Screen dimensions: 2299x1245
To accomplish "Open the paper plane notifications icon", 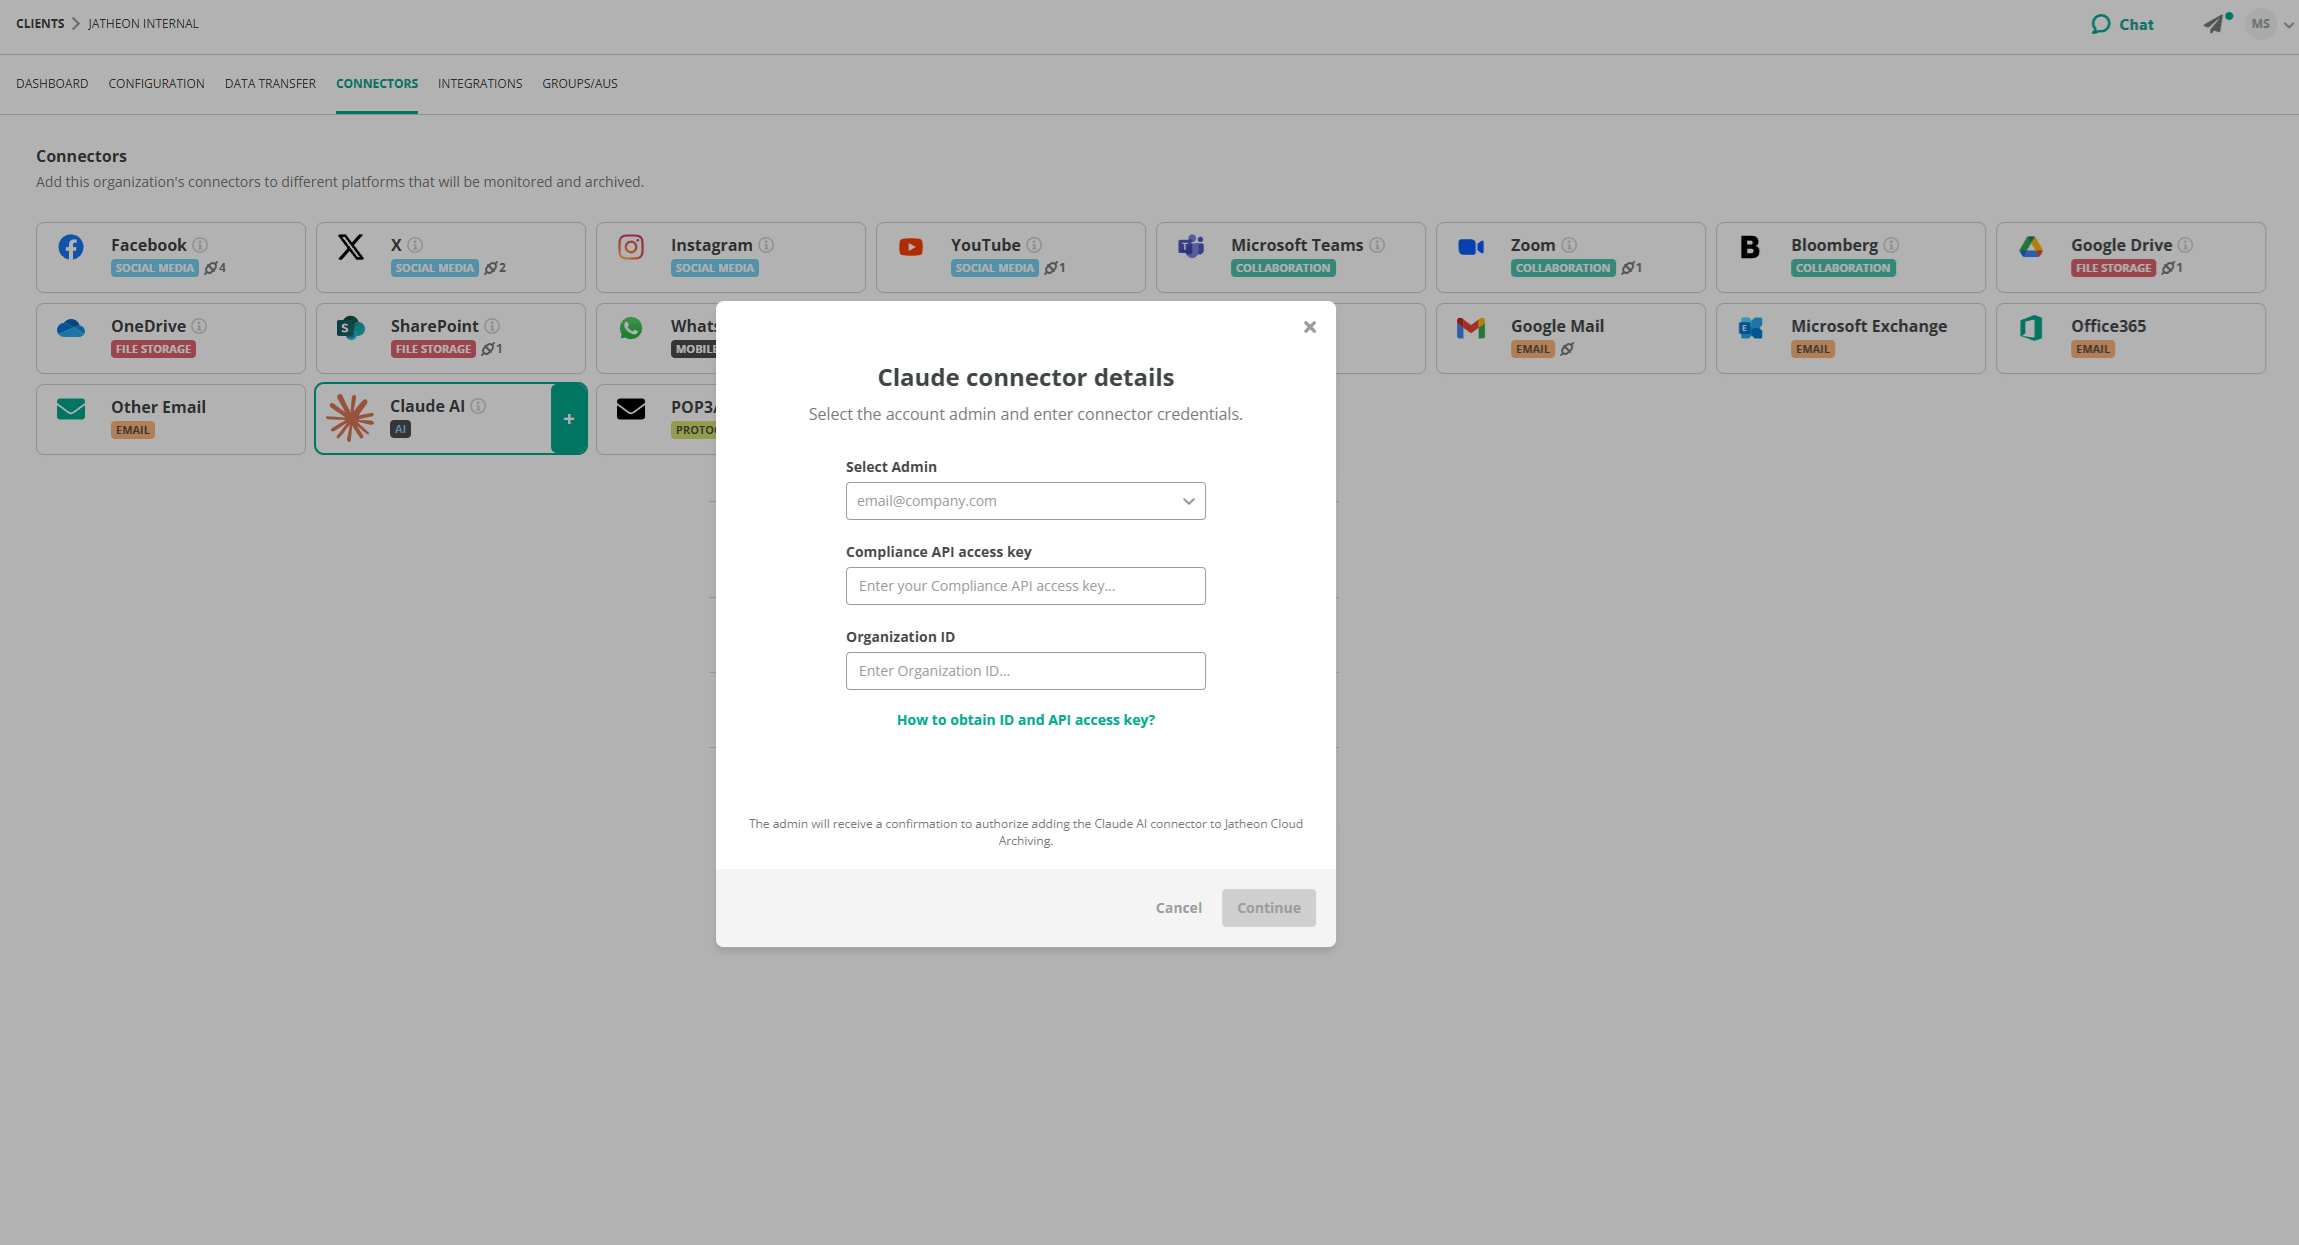I will point(2215,23).
